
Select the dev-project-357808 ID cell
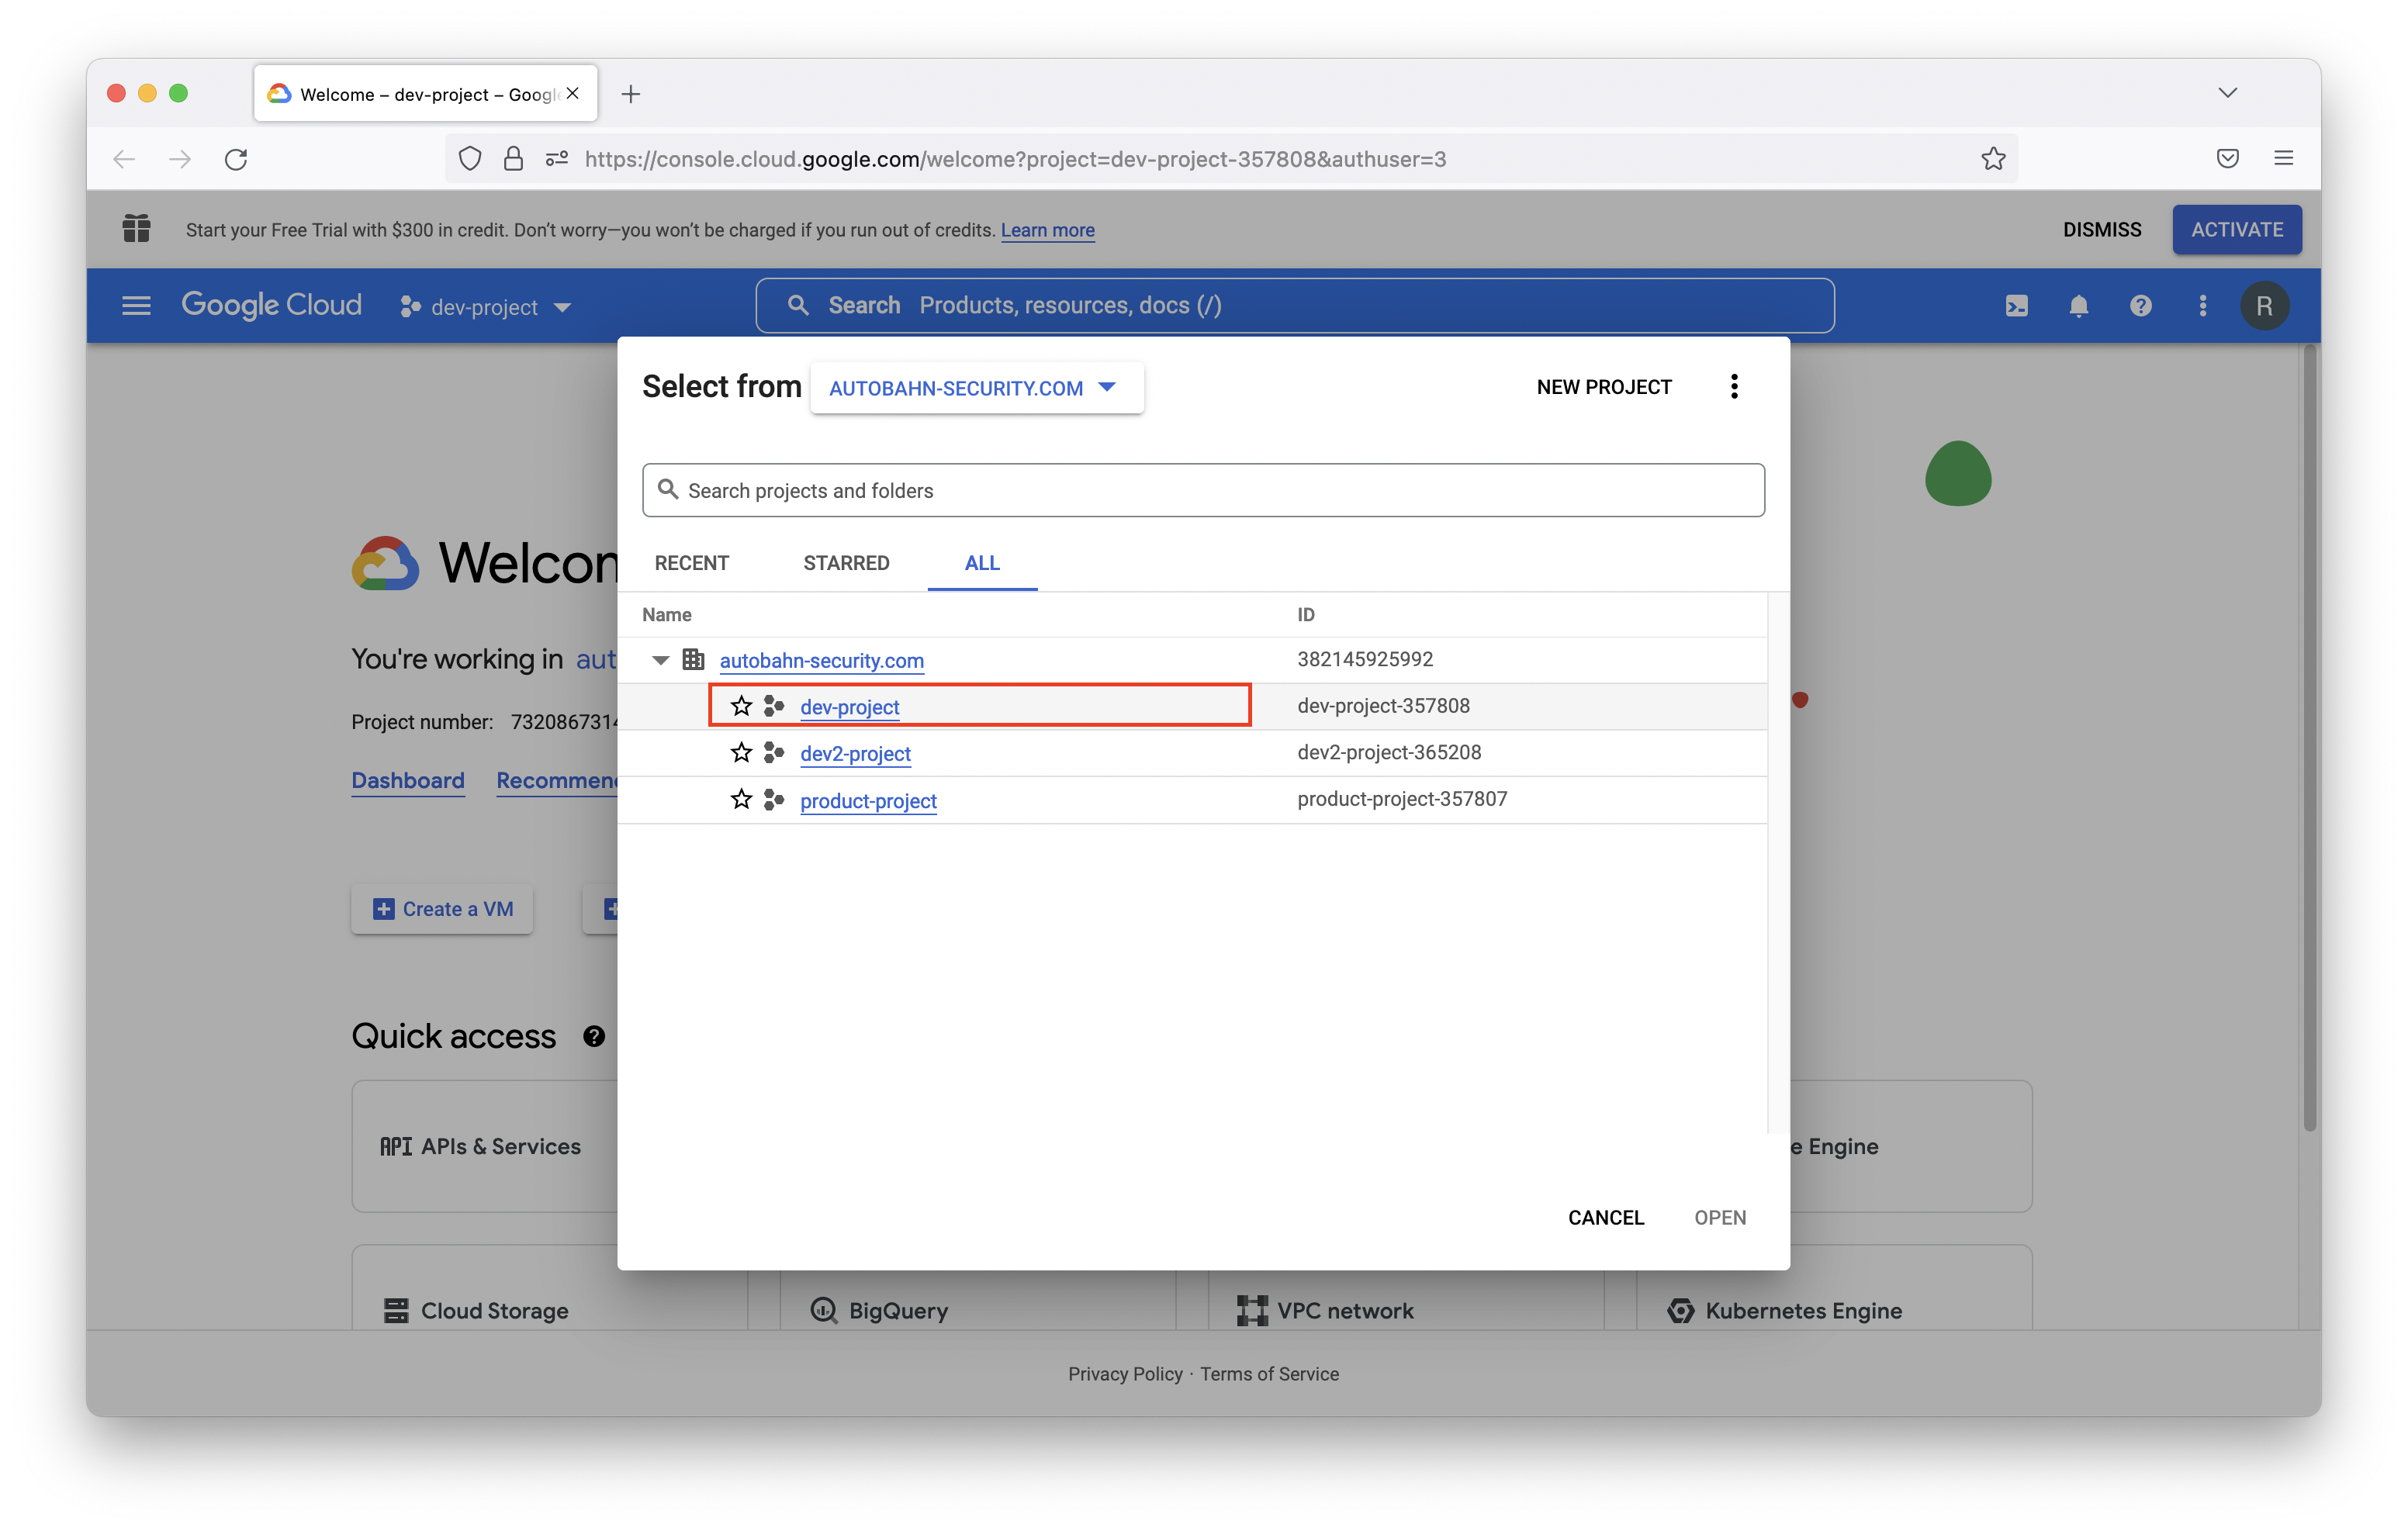pos(1383,706)
